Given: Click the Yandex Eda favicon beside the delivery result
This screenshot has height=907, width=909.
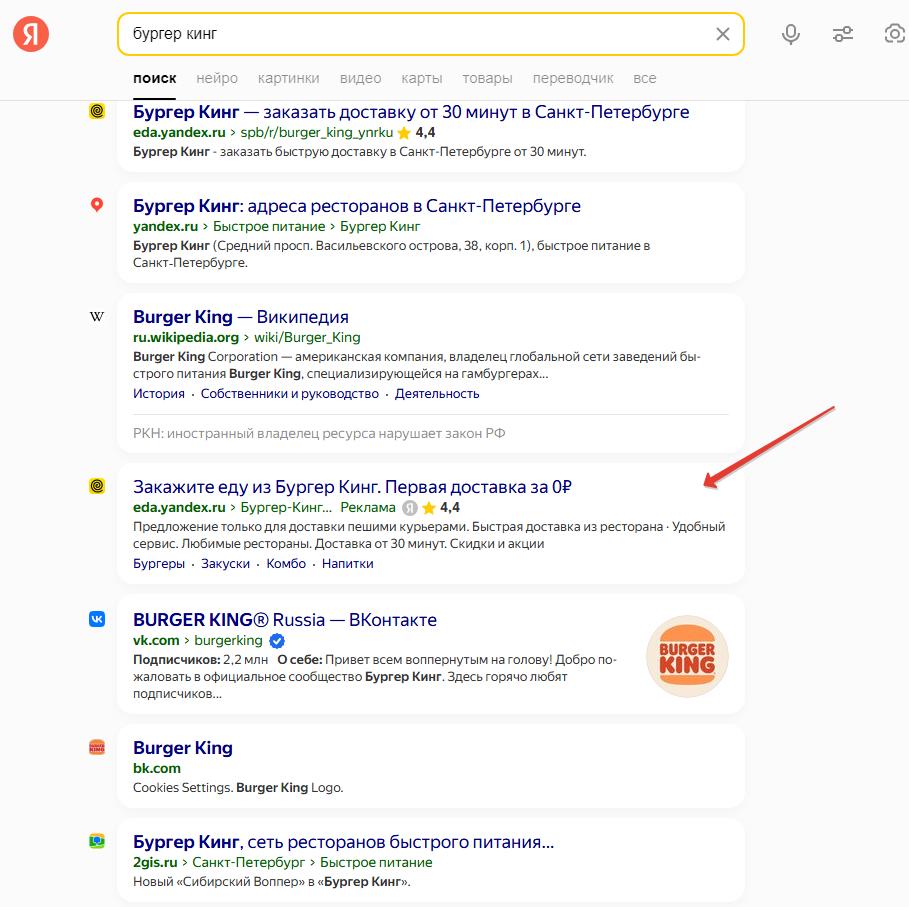Looking at the screenshot, I should pos(97,111).
